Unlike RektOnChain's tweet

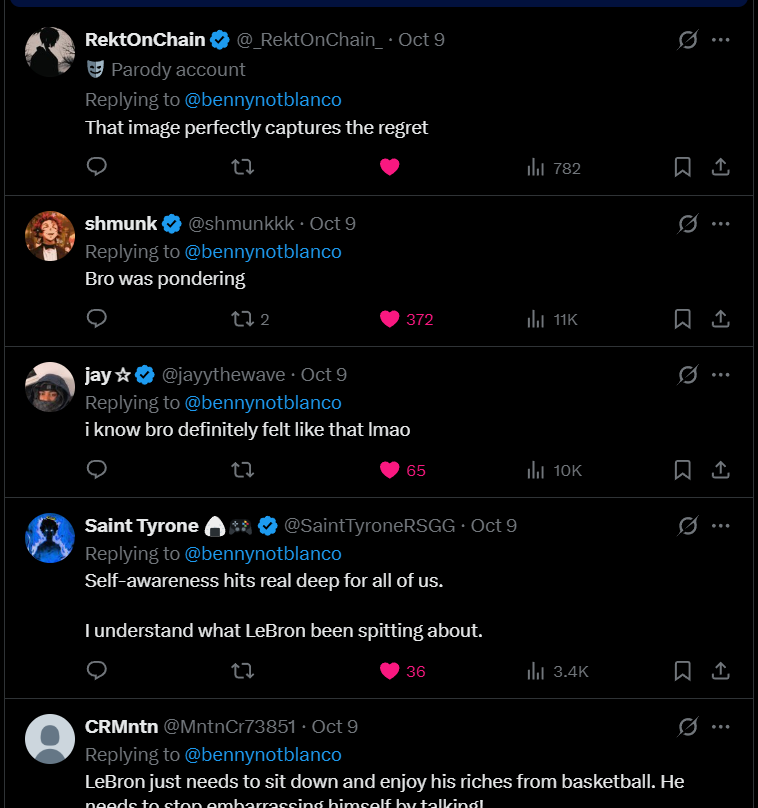click(390, 167)
